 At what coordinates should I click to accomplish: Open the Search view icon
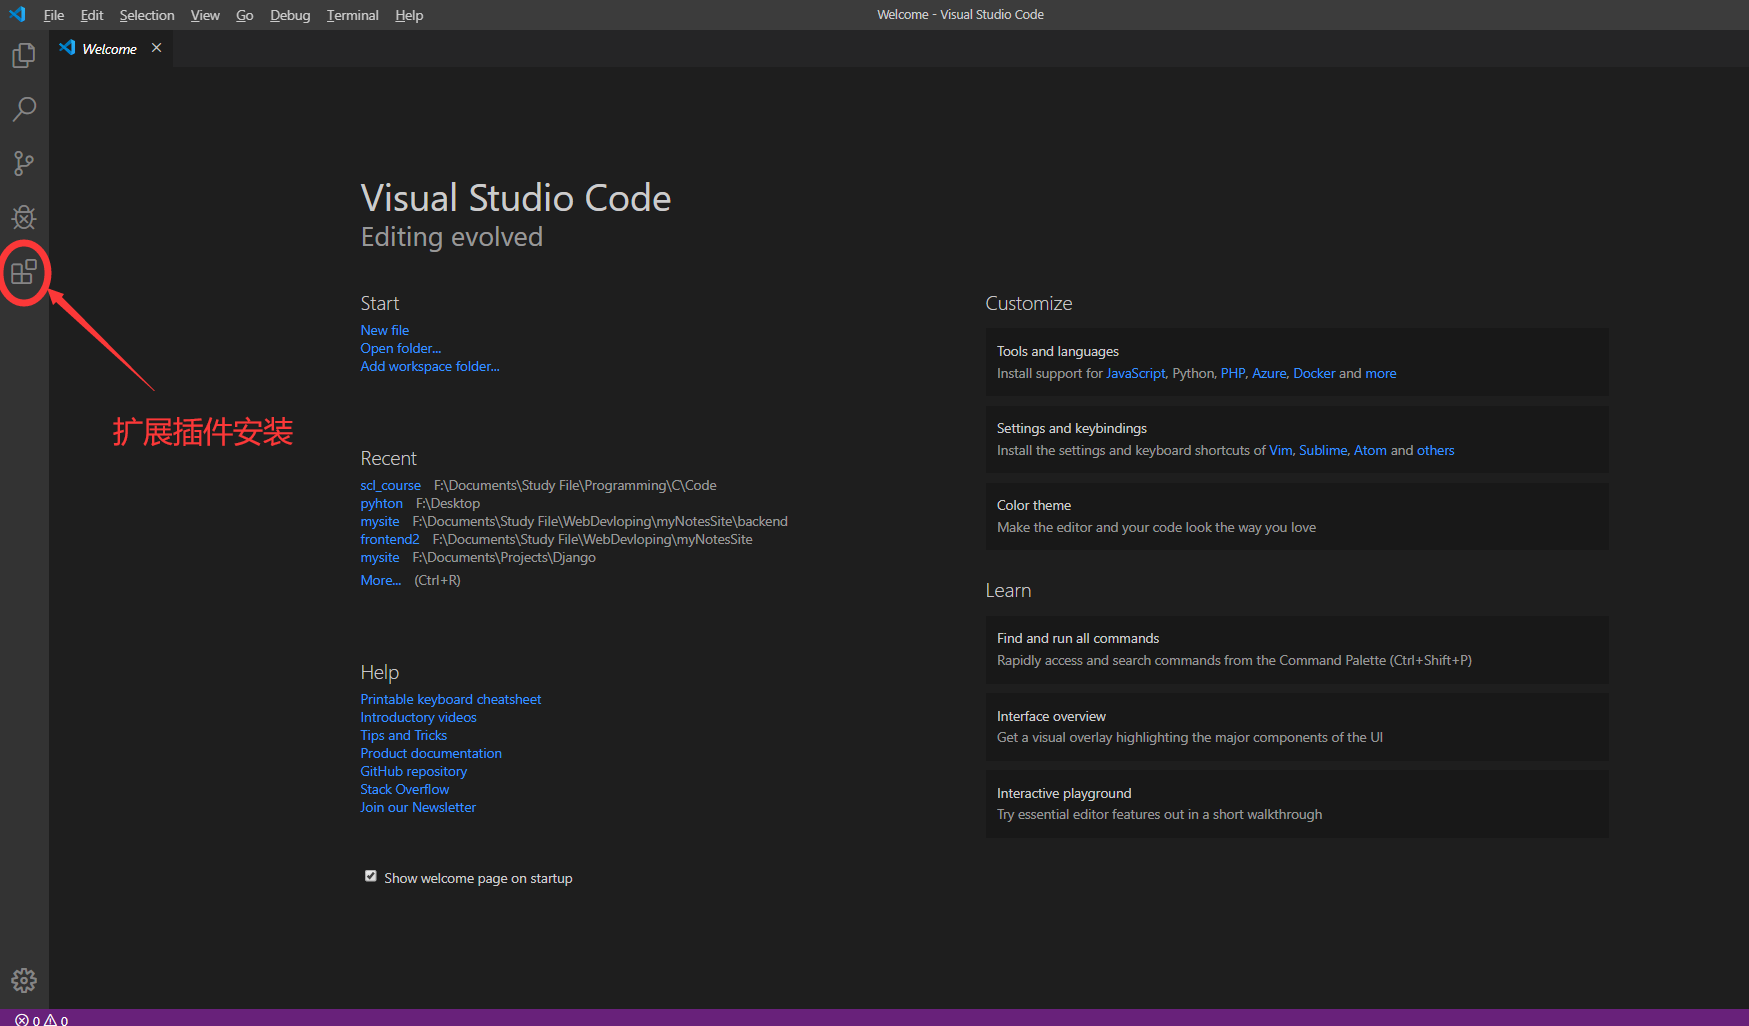tap(24, 109)
